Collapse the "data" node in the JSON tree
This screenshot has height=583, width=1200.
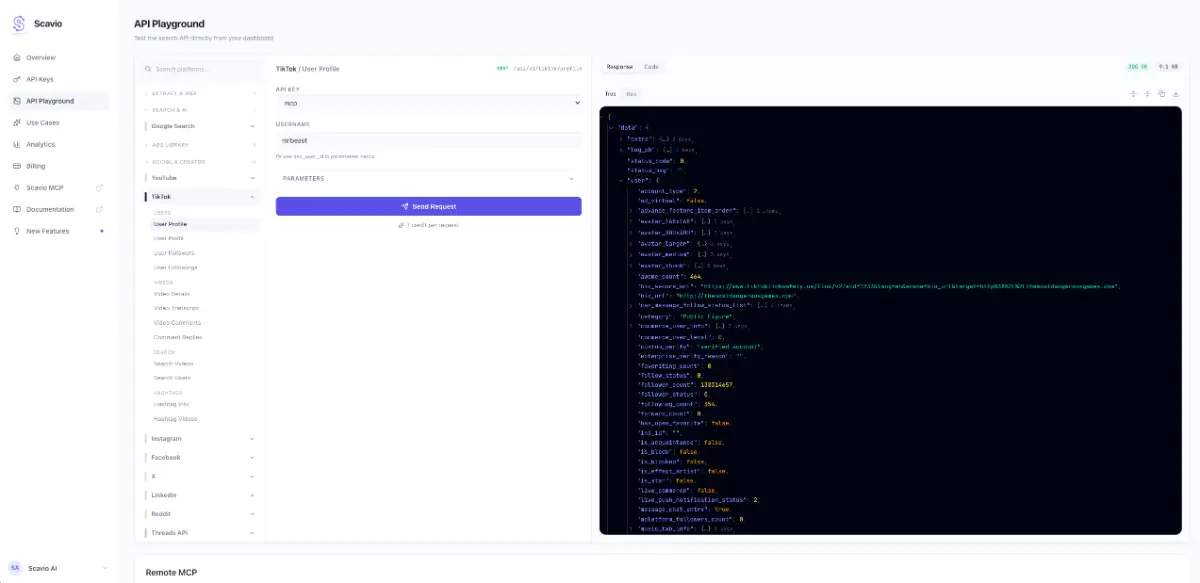point(610,128)
